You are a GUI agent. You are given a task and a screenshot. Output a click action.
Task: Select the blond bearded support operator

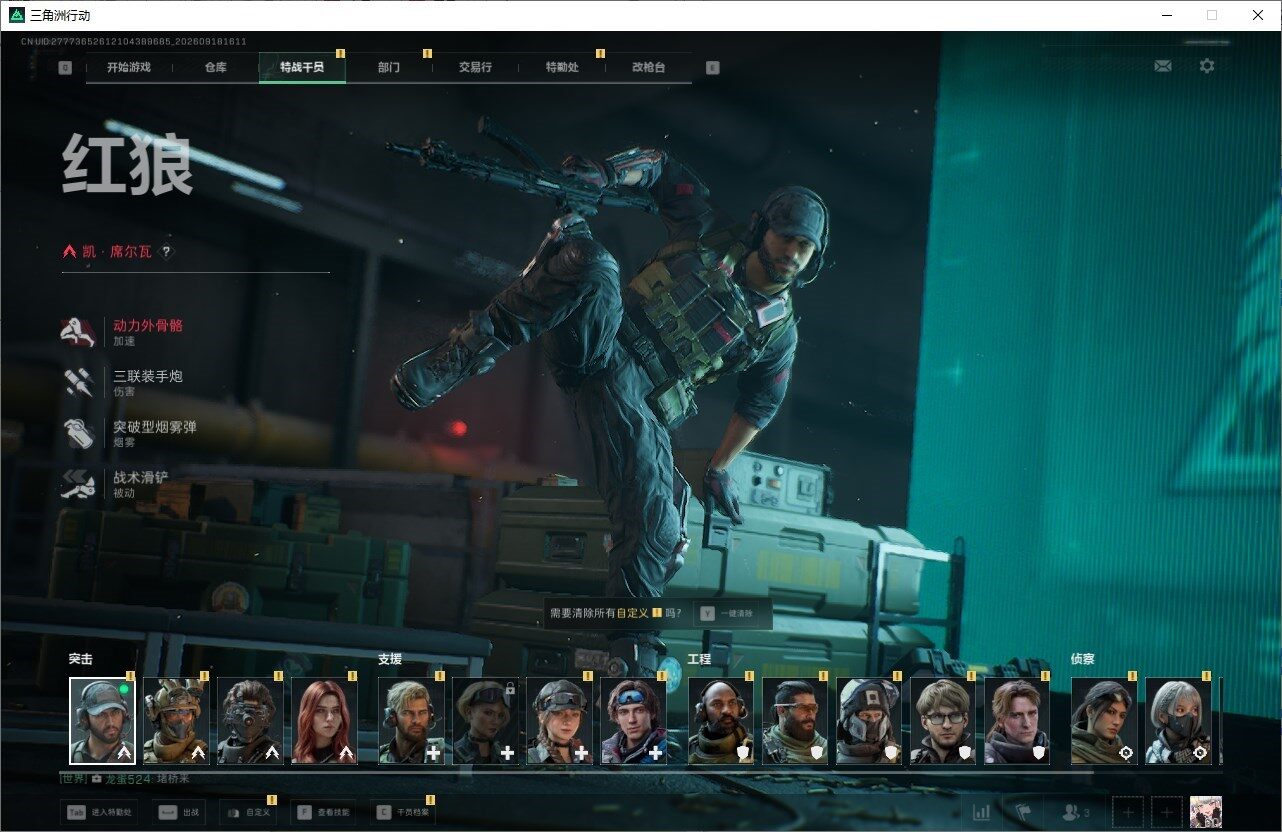point(411,721)
